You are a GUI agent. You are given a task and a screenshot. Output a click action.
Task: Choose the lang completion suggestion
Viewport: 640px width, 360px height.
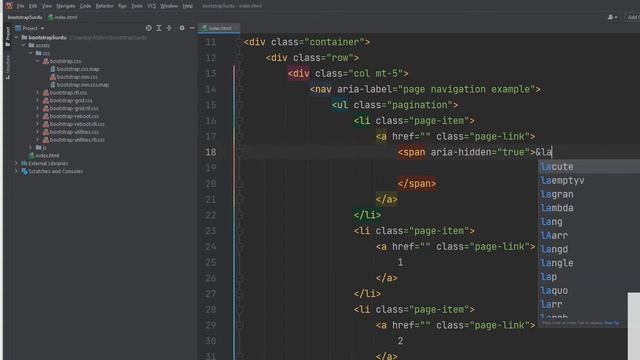pyautogui.click(x=589, y=222)
